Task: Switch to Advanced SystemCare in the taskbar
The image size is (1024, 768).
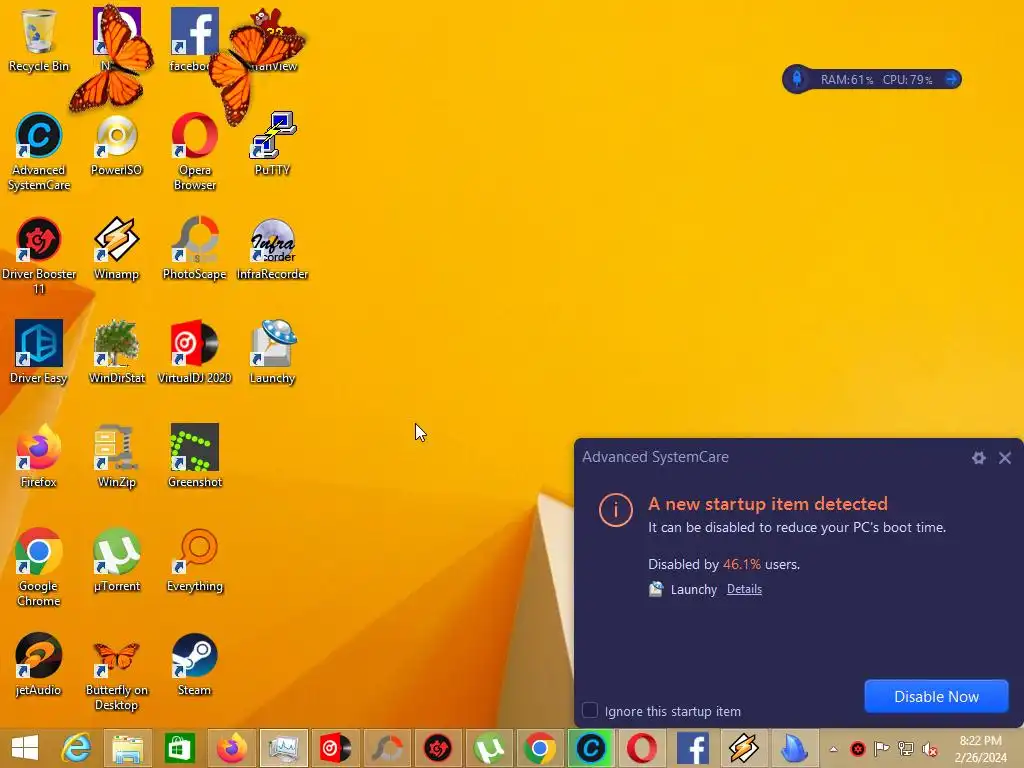Action: [591, 748]
